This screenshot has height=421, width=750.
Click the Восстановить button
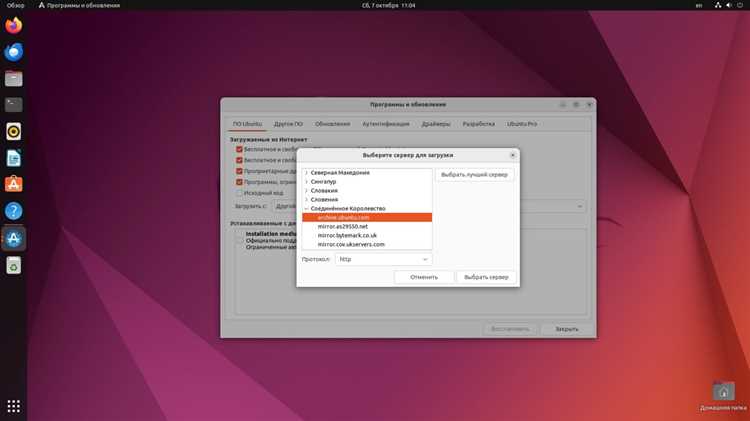pos(510,329)
